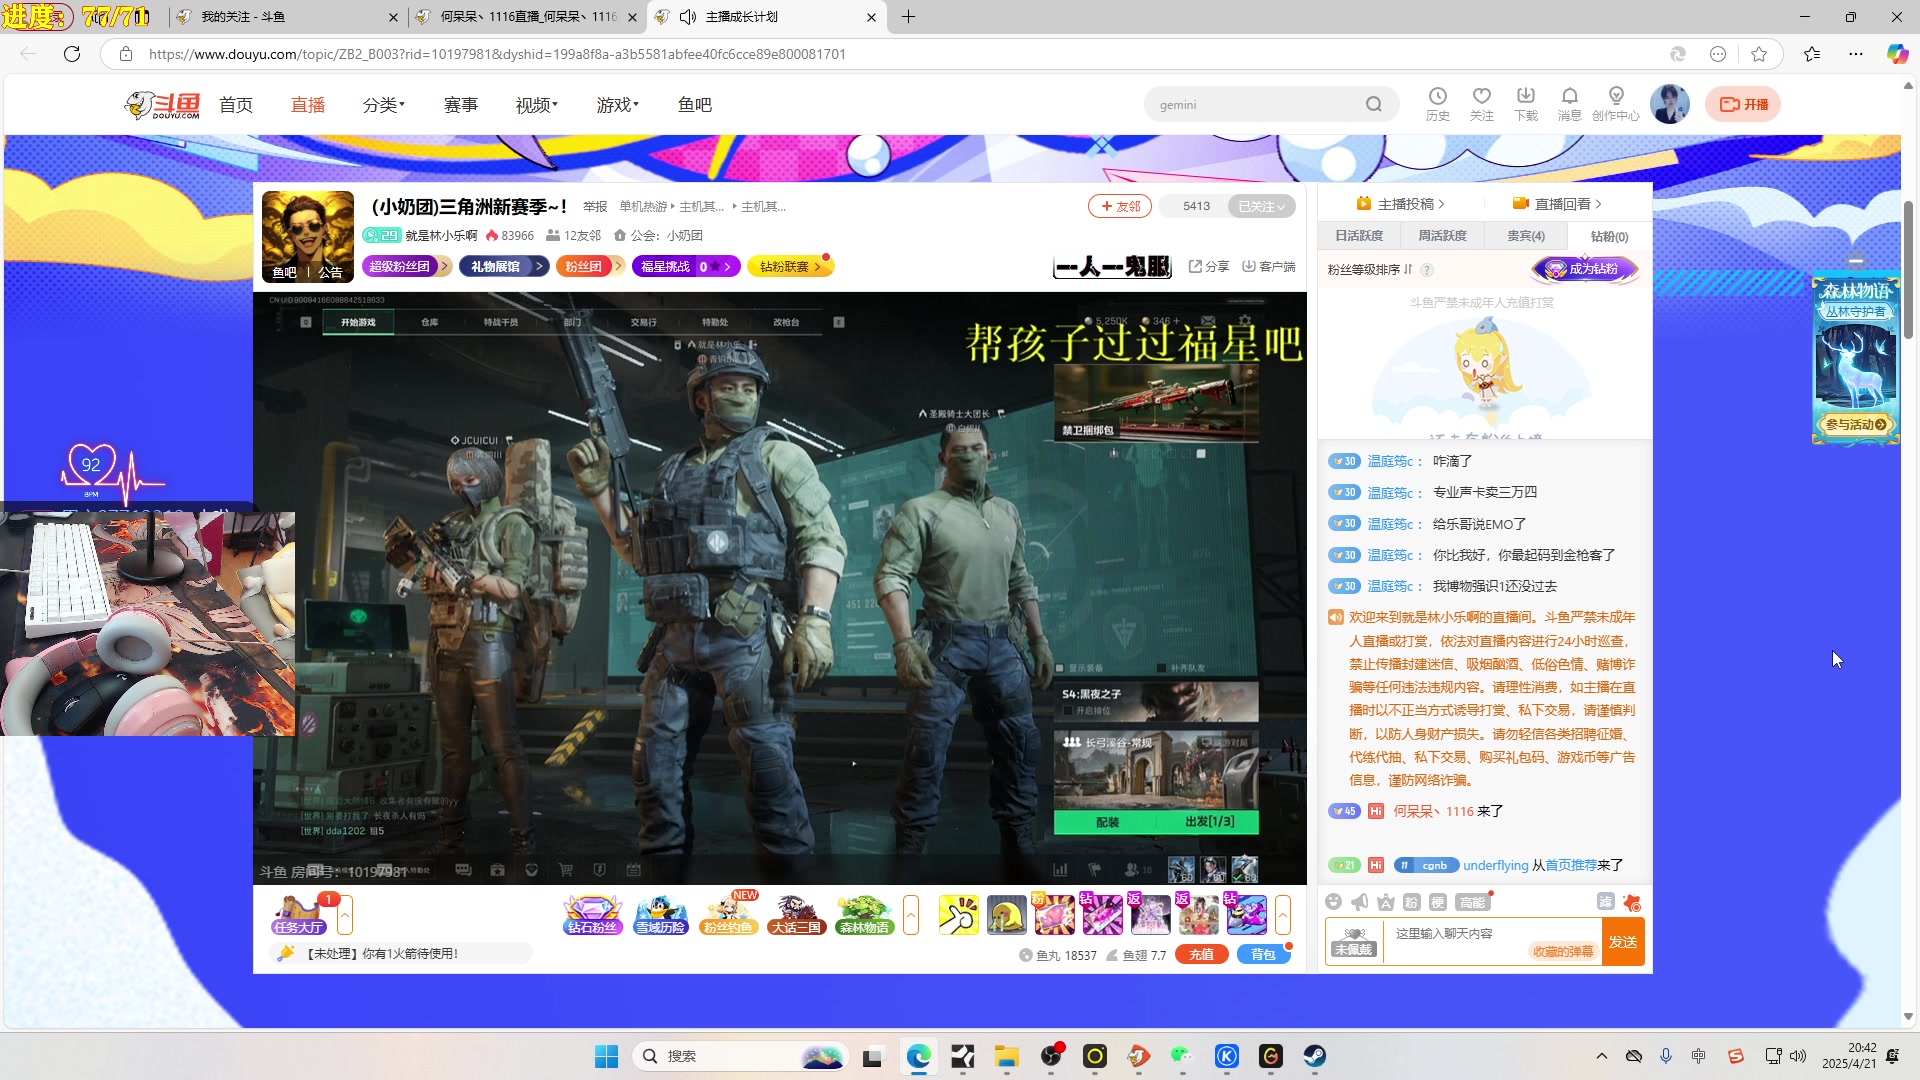Click the 未佩戴 fan badge selector

[x=1353, y=942]
